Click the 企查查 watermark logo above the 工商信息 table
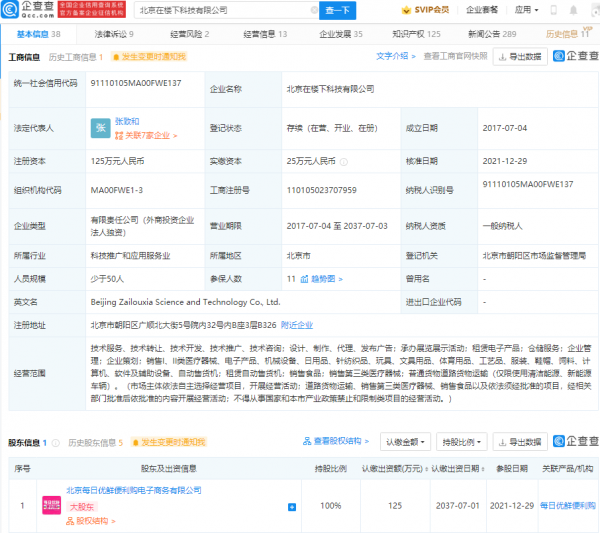Screen dimensions: 600x533 click(576, 56)
